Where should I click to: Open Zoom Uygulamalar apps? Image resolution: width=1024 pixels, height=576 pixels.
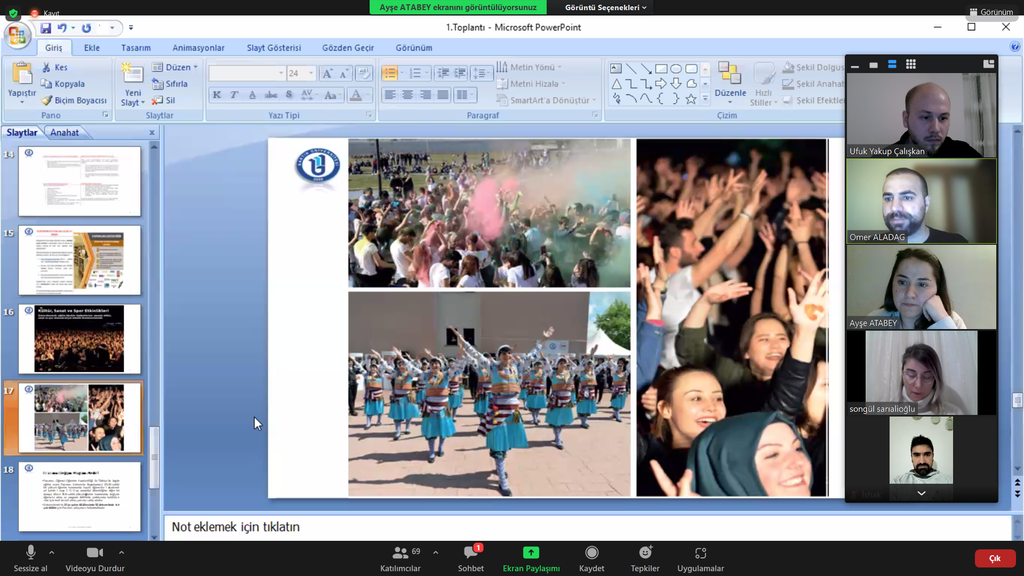pos(700,559)
